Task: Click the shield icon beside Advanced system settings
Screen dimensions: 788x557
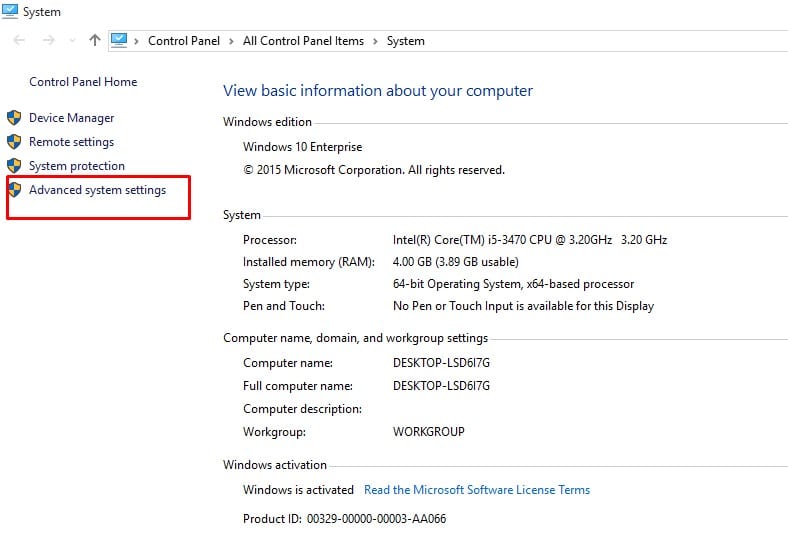Action: click(14, 190)
